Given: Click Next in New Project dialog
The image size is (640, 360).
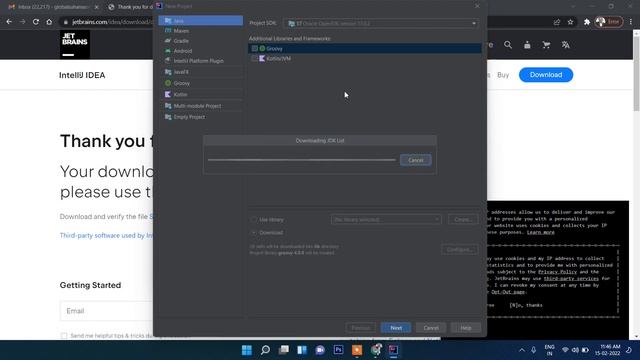Looking at the screenshot, I should pyautogui.click(x=396, y=328).
